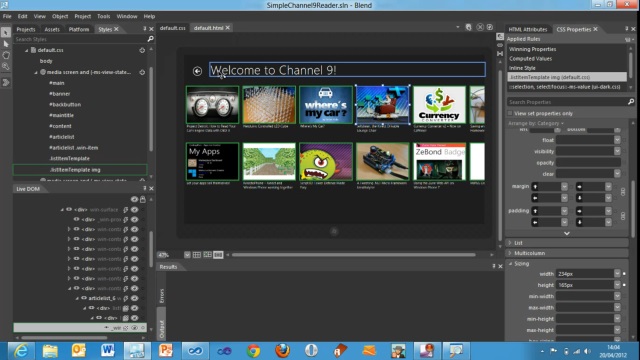Click the target icon beside default.css

click(x=142, y=50)
